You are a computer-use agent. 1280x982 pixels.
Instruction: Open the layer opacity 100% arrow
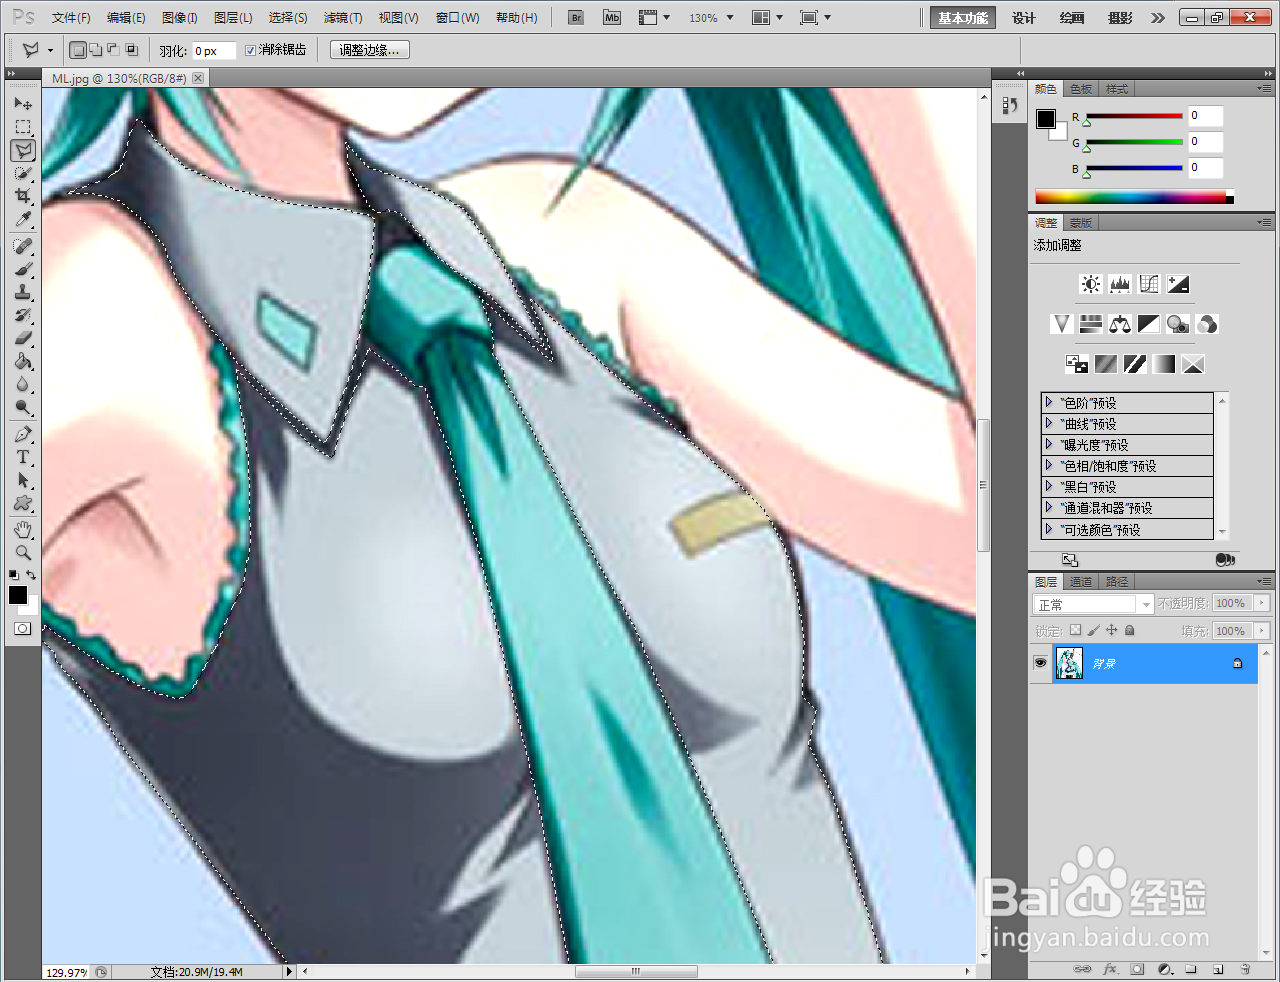click(x=1261, y=603)
